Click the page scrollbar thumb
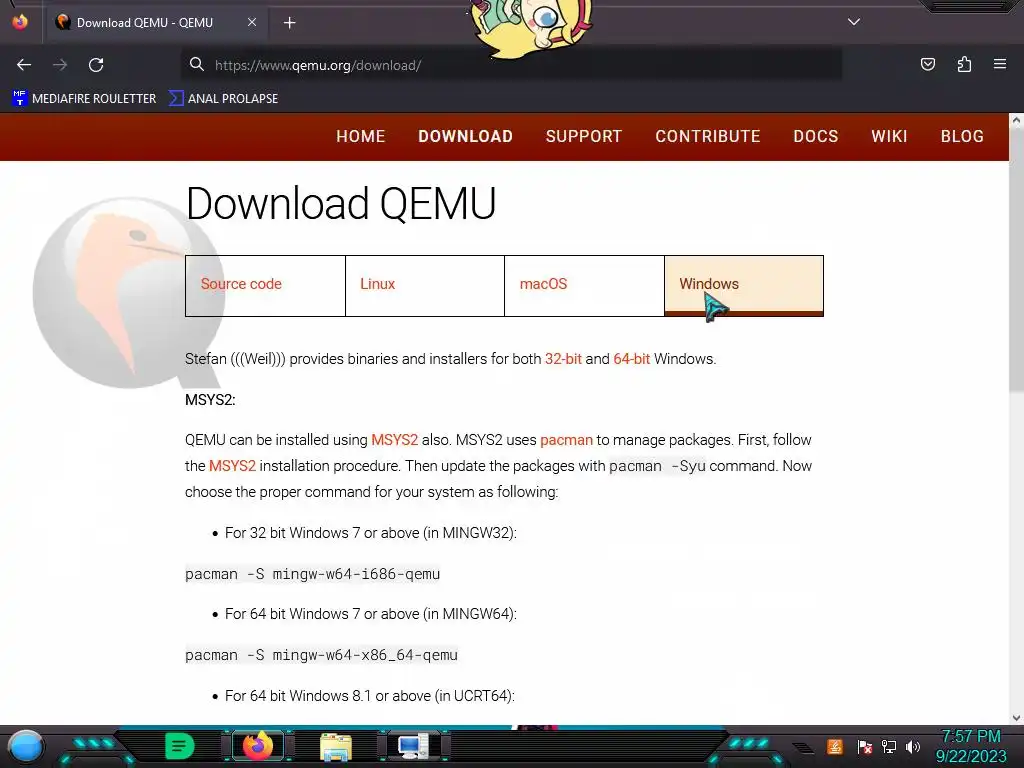1024x768 pixels. pos(1016,261)
